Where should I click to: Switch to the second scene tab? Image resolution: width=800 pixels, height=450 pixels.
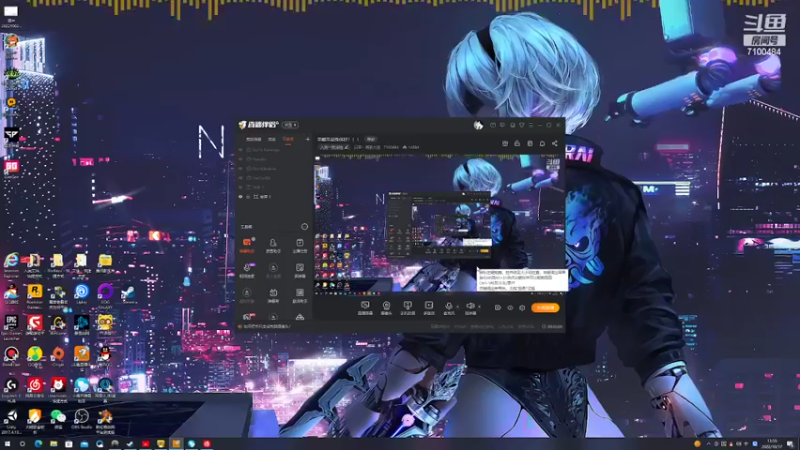tap(271, 139)
